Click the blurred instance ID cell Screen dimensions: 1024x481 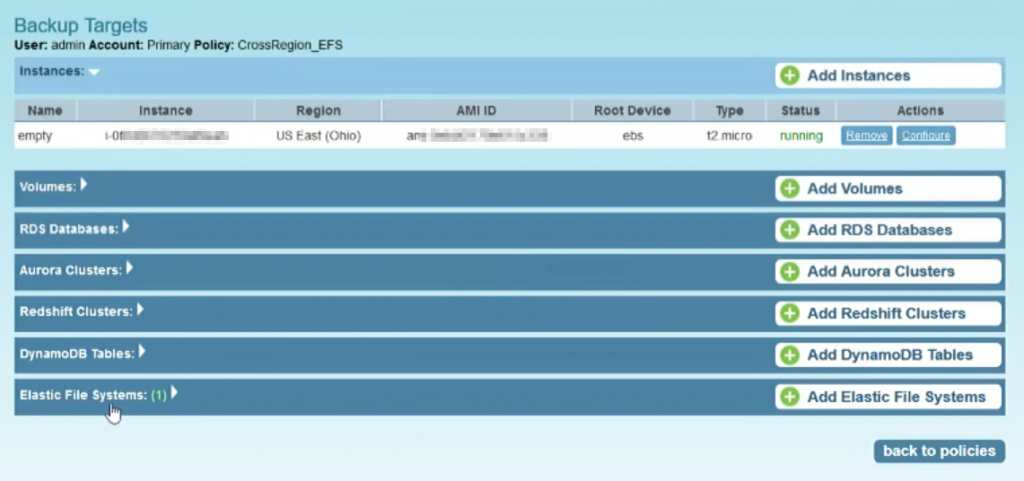[166, 136]
